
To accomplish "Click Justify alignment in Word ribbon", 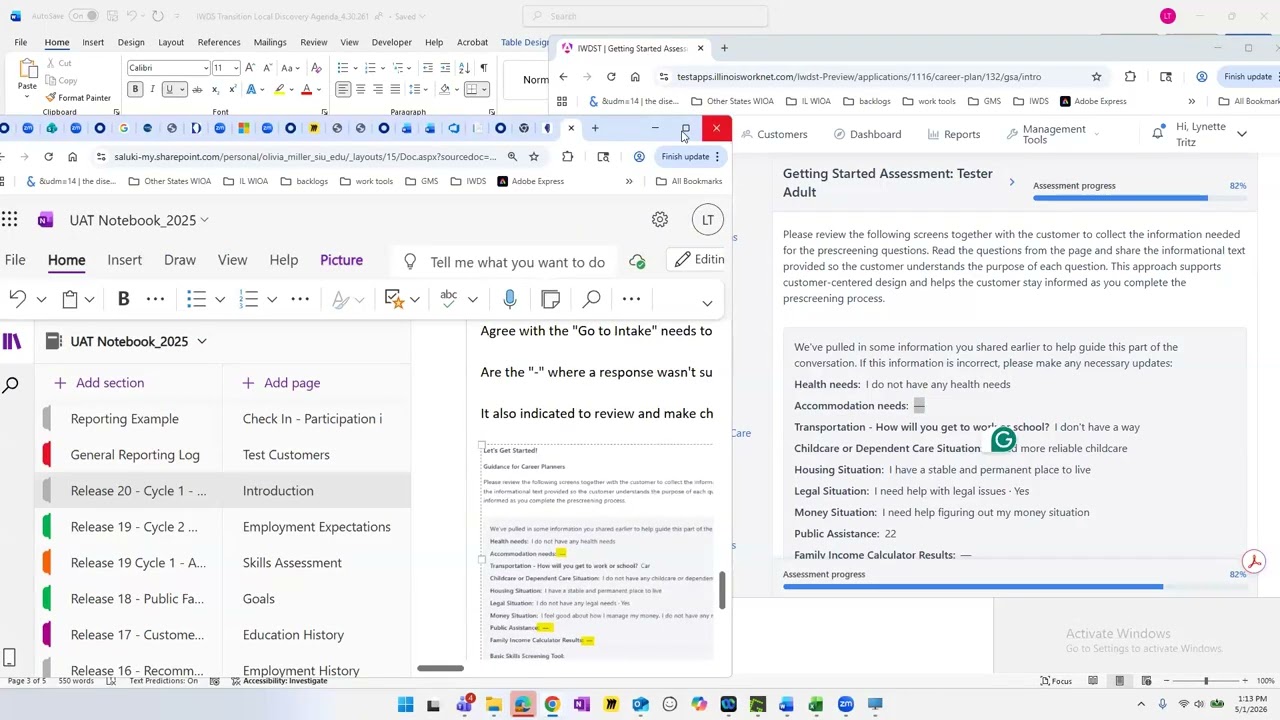I will 396,90.
